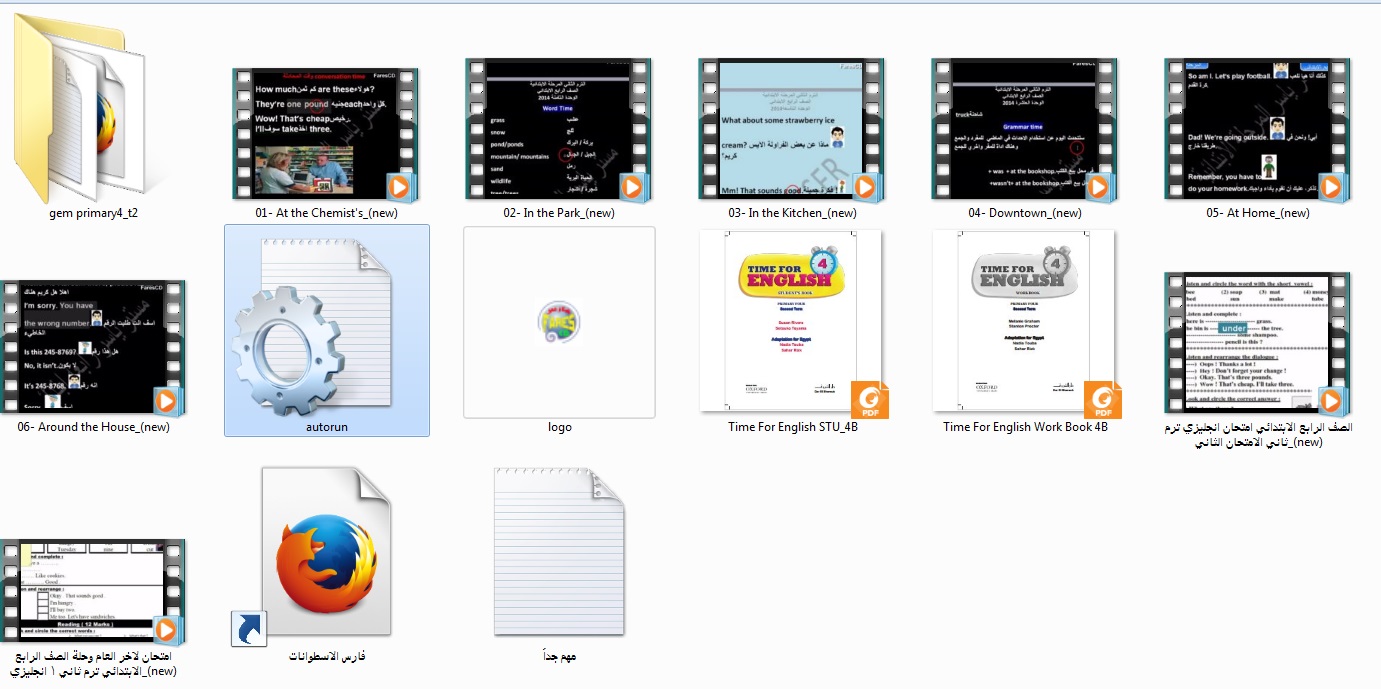Click the play badge on 04- Downtown
1381x689 pixels.
pos(1098,187)
